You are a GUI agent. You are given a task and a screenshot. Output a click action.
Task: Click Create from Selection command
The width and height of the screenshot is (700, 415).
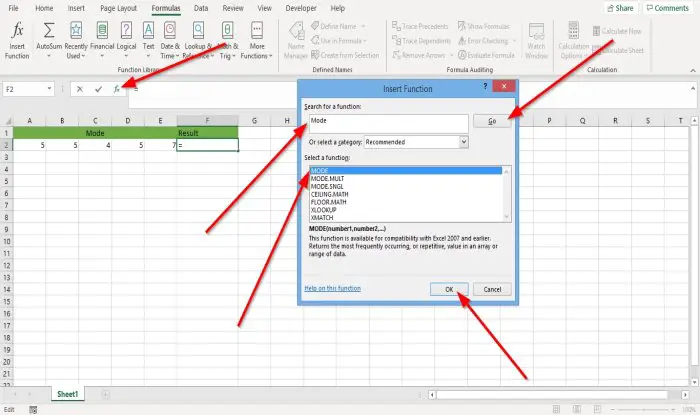345,55
